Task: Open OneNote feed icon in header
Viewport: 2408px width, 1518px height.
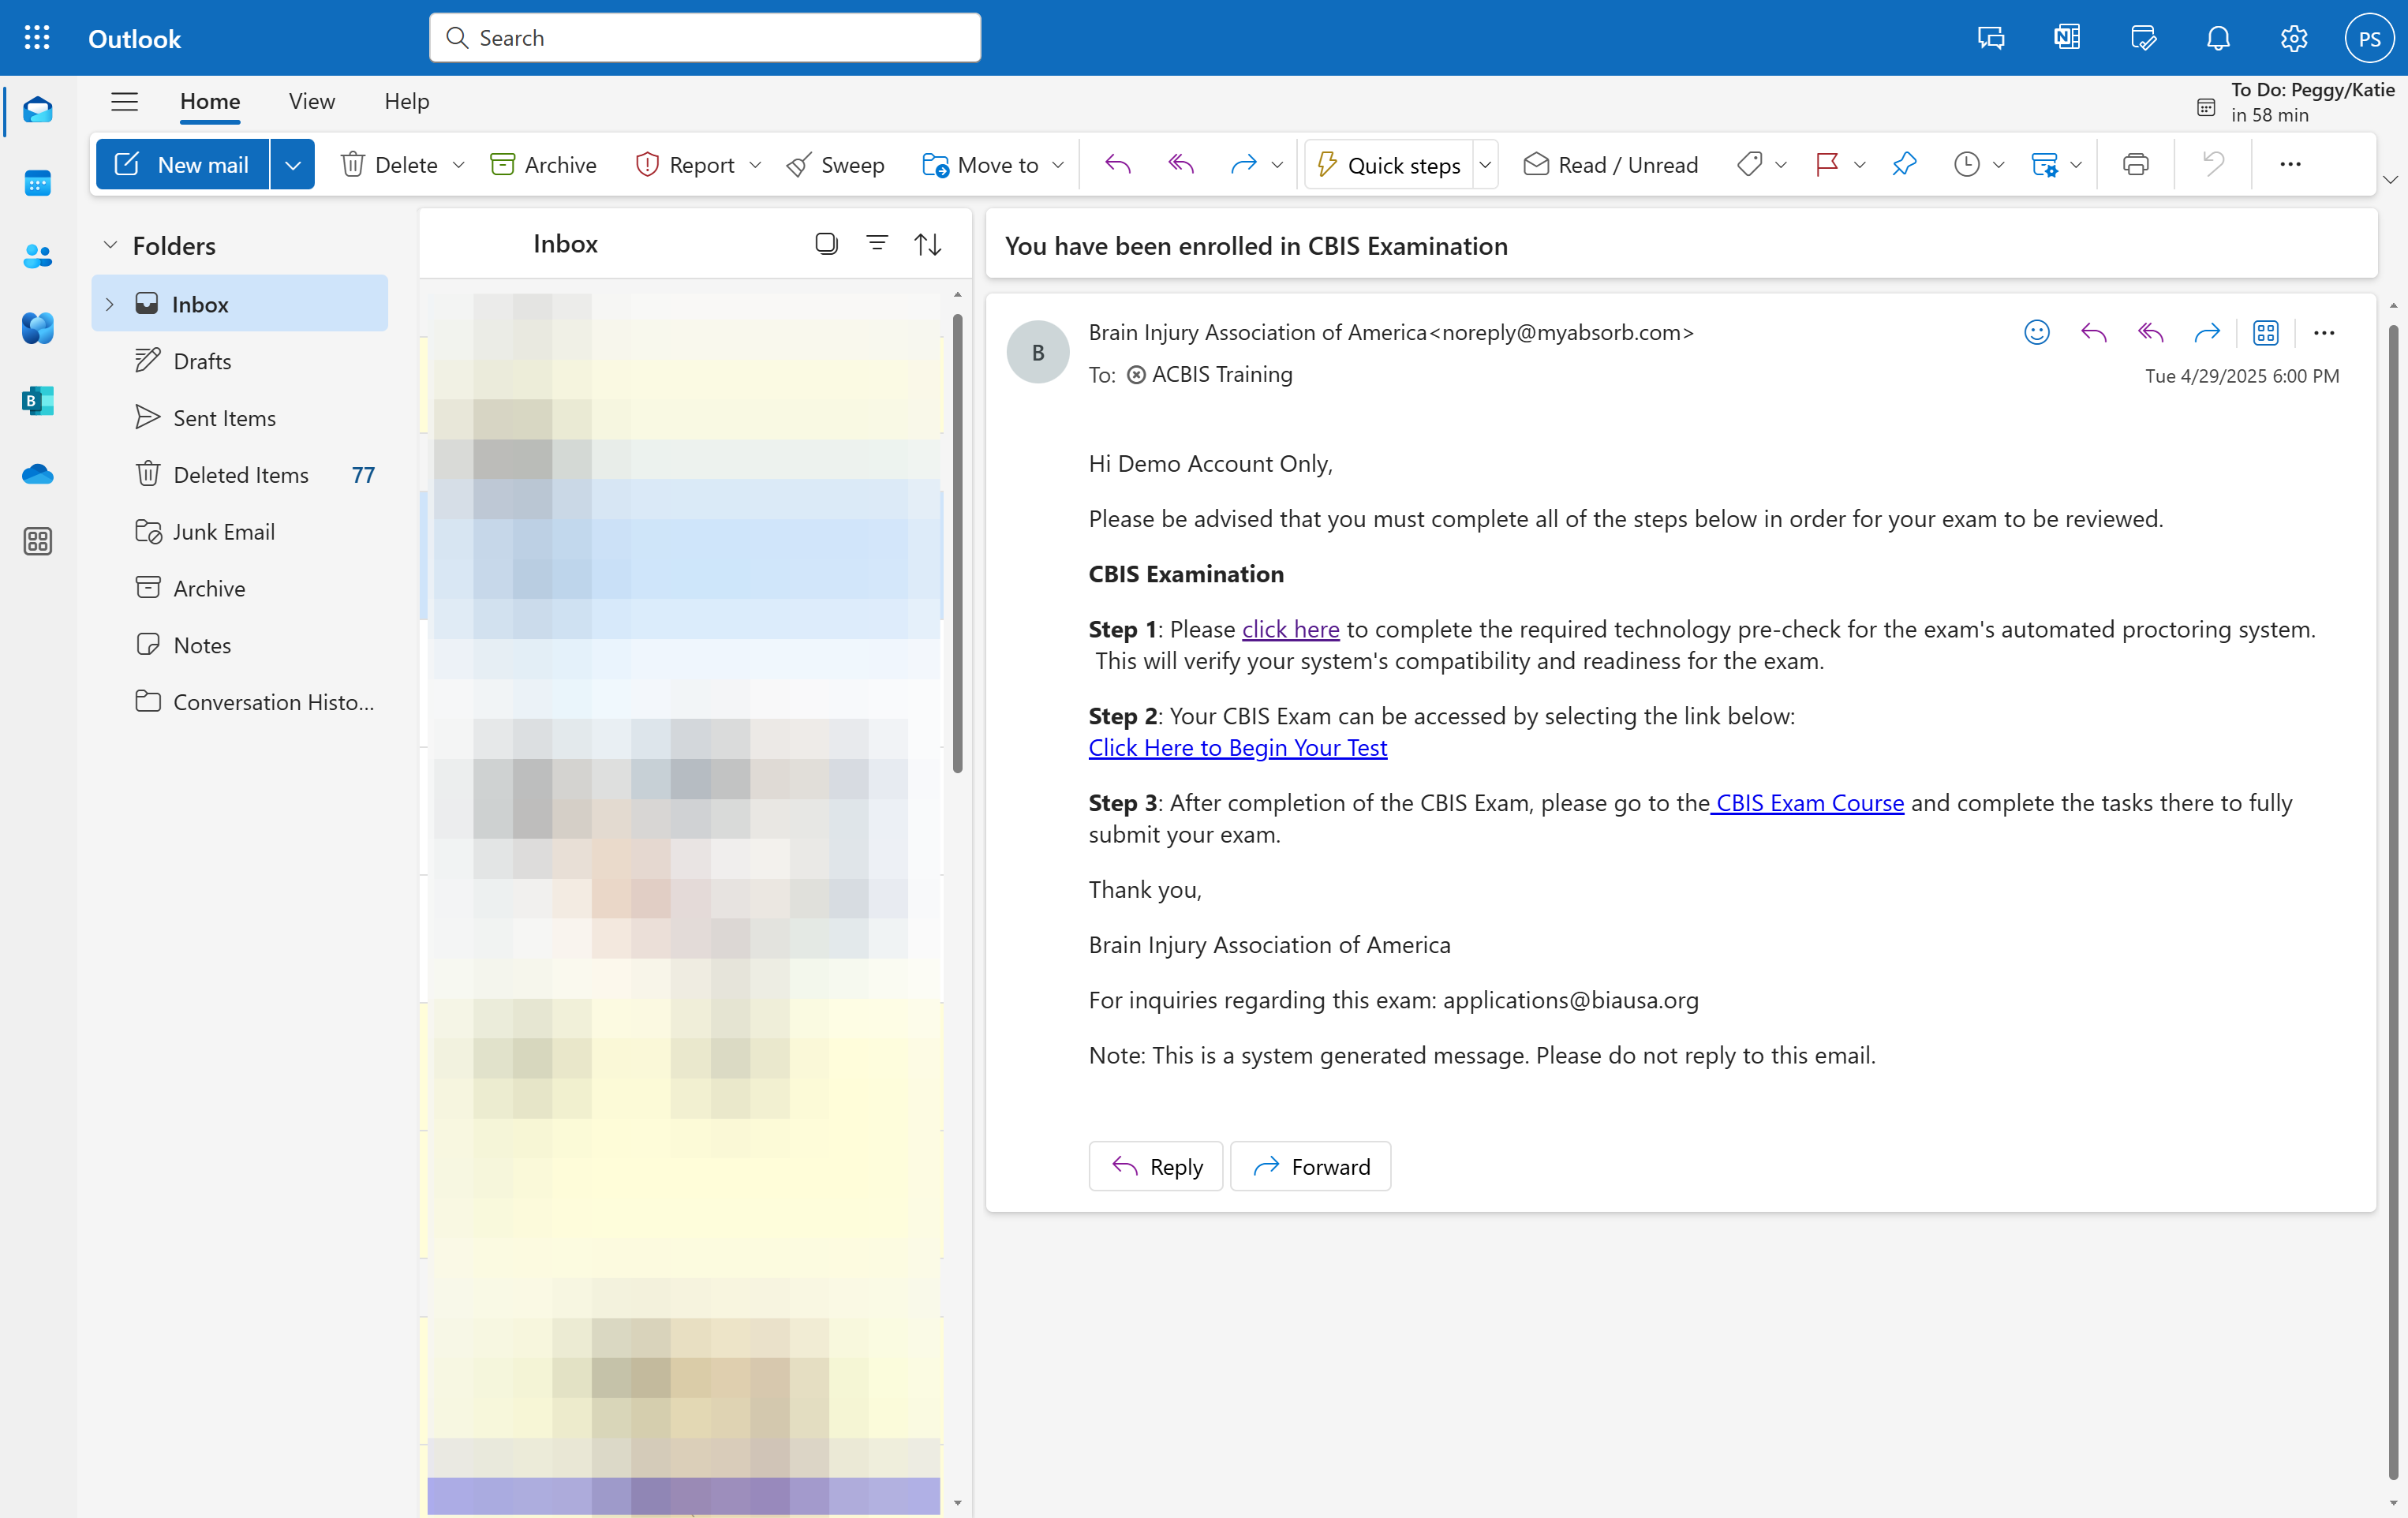Action: [2067, 38]
